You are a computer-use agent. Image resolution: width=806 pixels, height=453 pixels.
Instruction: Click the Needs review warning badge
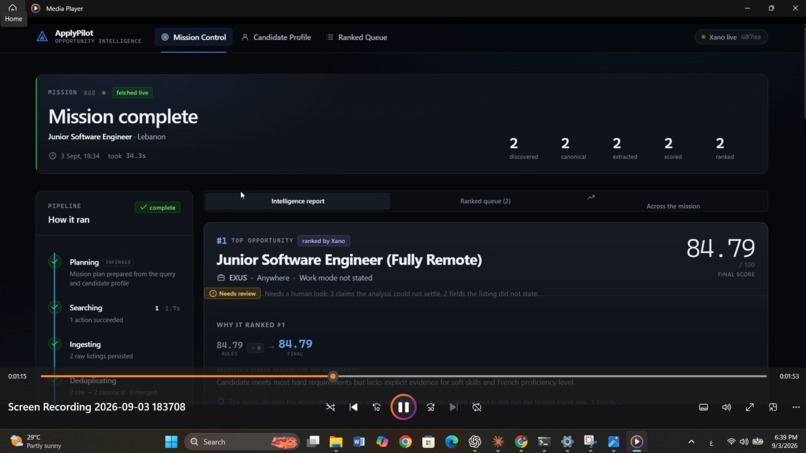pos(233,294)
